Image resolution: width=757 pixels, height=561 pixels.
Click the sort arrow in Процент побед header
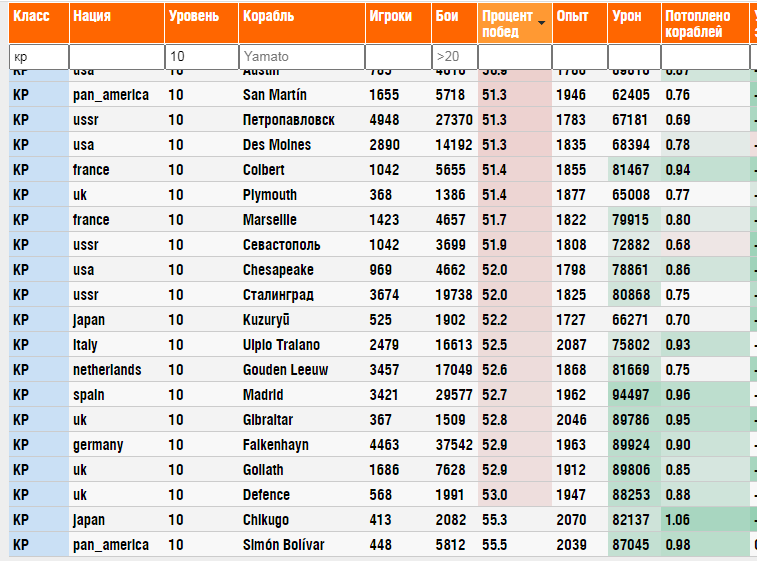[x=542, y=22]
